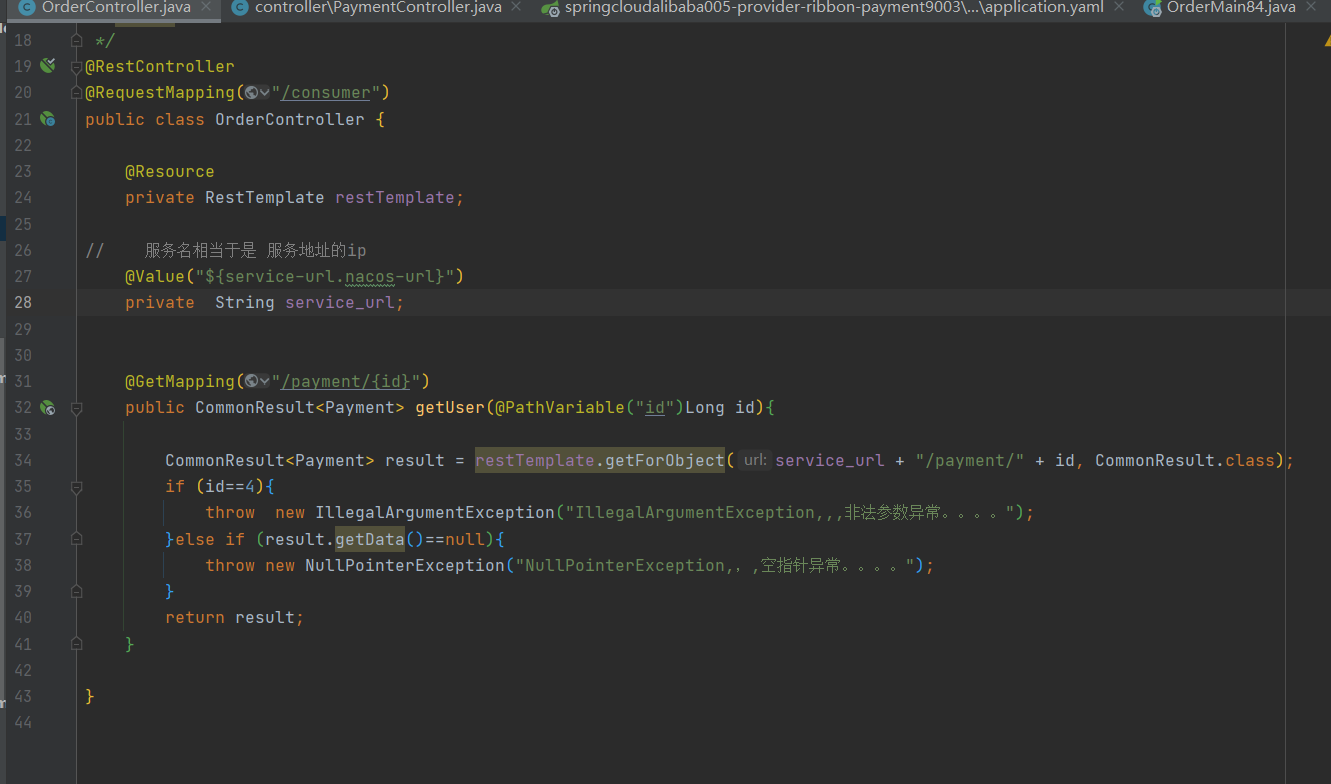The width and height of the screenshot is (1331, 784).
Task: Click the restTemplate field name on line 24
Action: tap(395, 198)
